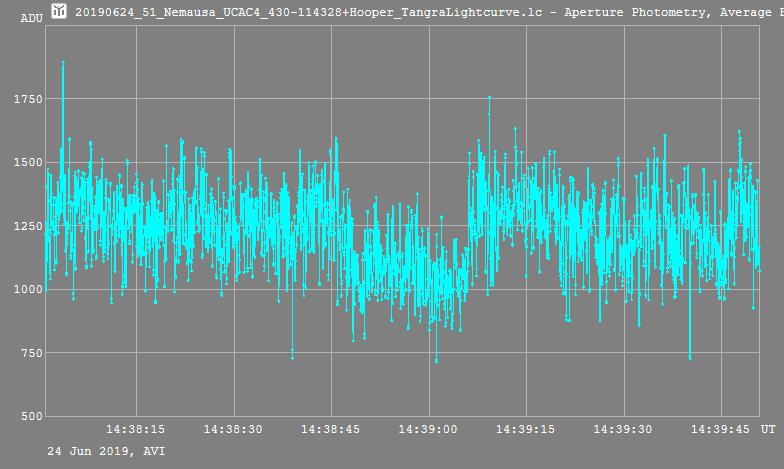Image resolution: width=784 pixels, height=469 pixels.
Task: Click the Tangra app icon in title
Action: point(58,10)
